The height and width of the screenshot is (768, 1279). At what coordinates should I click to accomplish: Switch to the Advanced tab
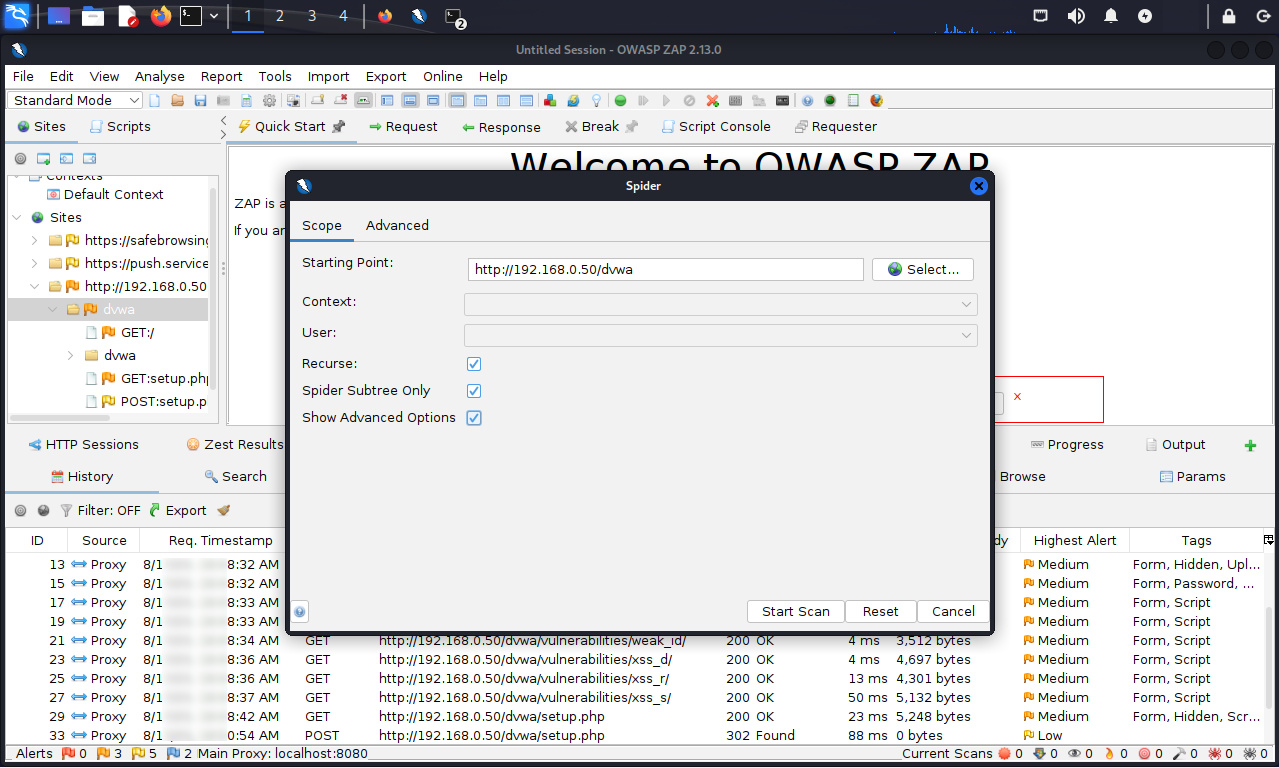397,226
